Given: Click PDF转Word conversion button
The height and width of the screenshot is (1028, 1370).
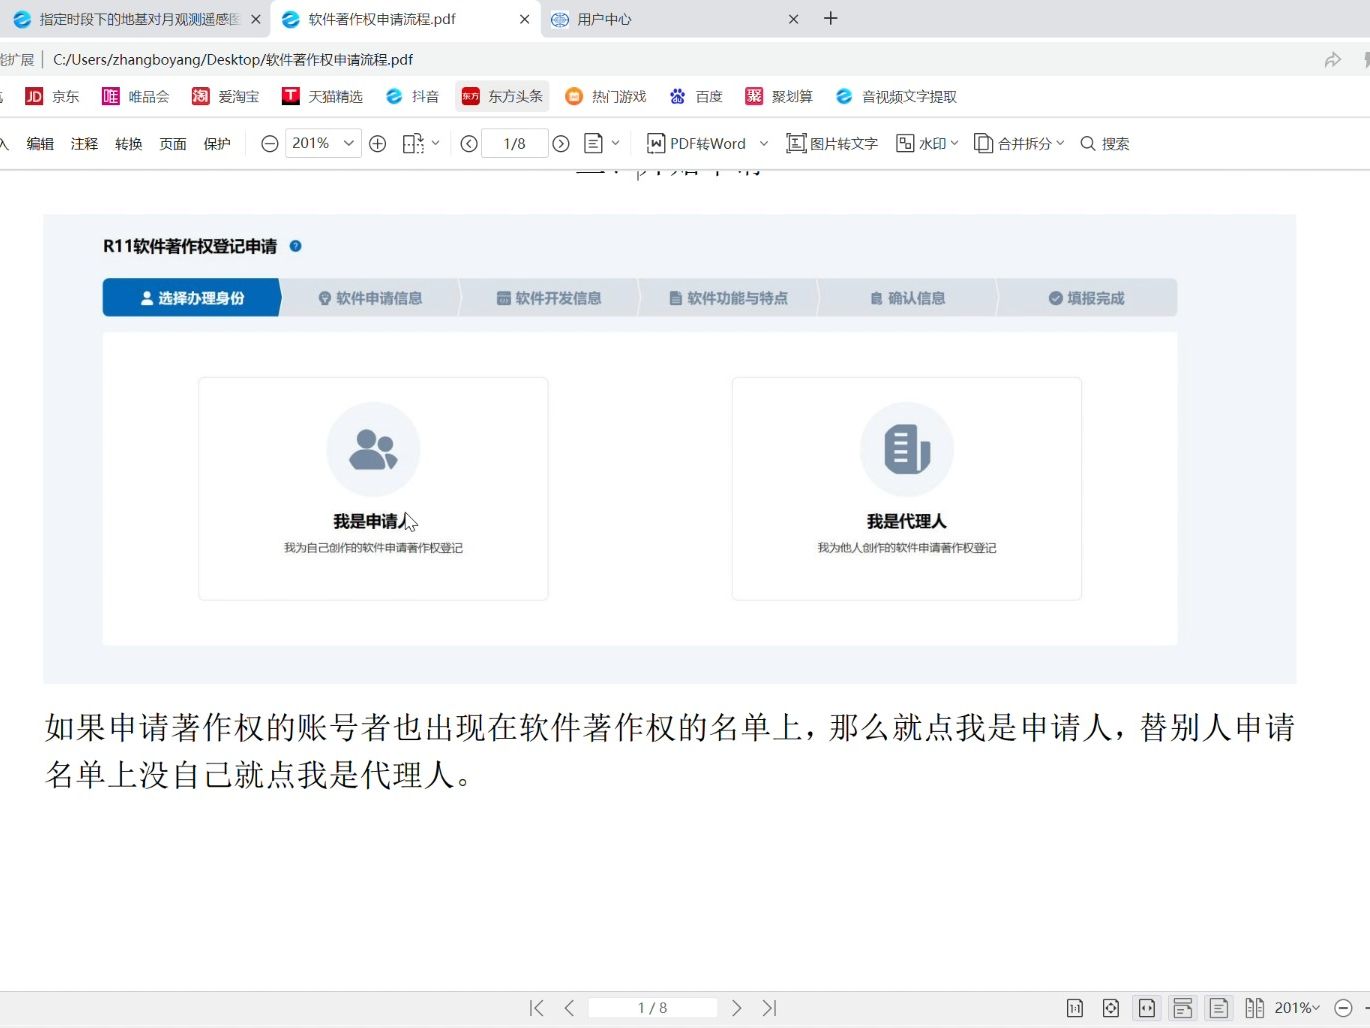Looking at the screenshot, I should pyautogui.click(x=697, y=144).
